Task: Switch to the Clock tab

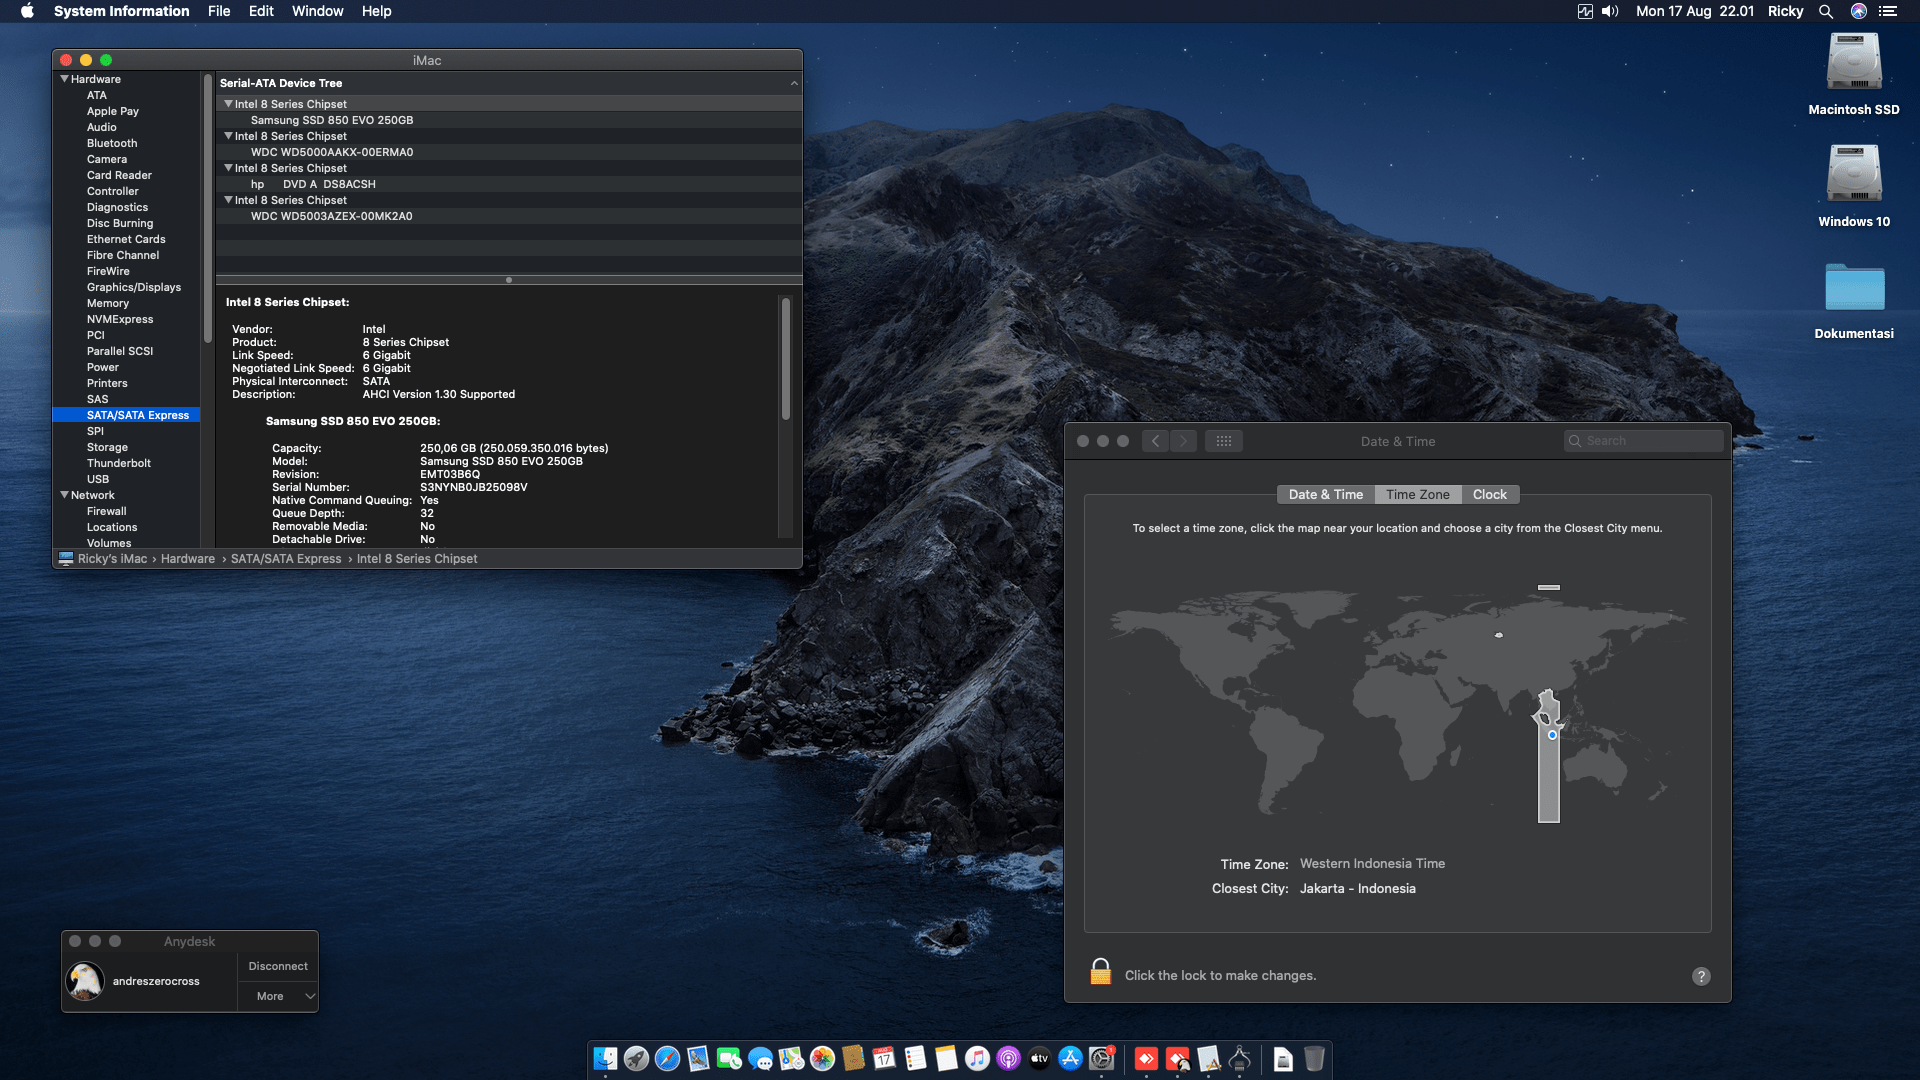Action: [1490, 495]
